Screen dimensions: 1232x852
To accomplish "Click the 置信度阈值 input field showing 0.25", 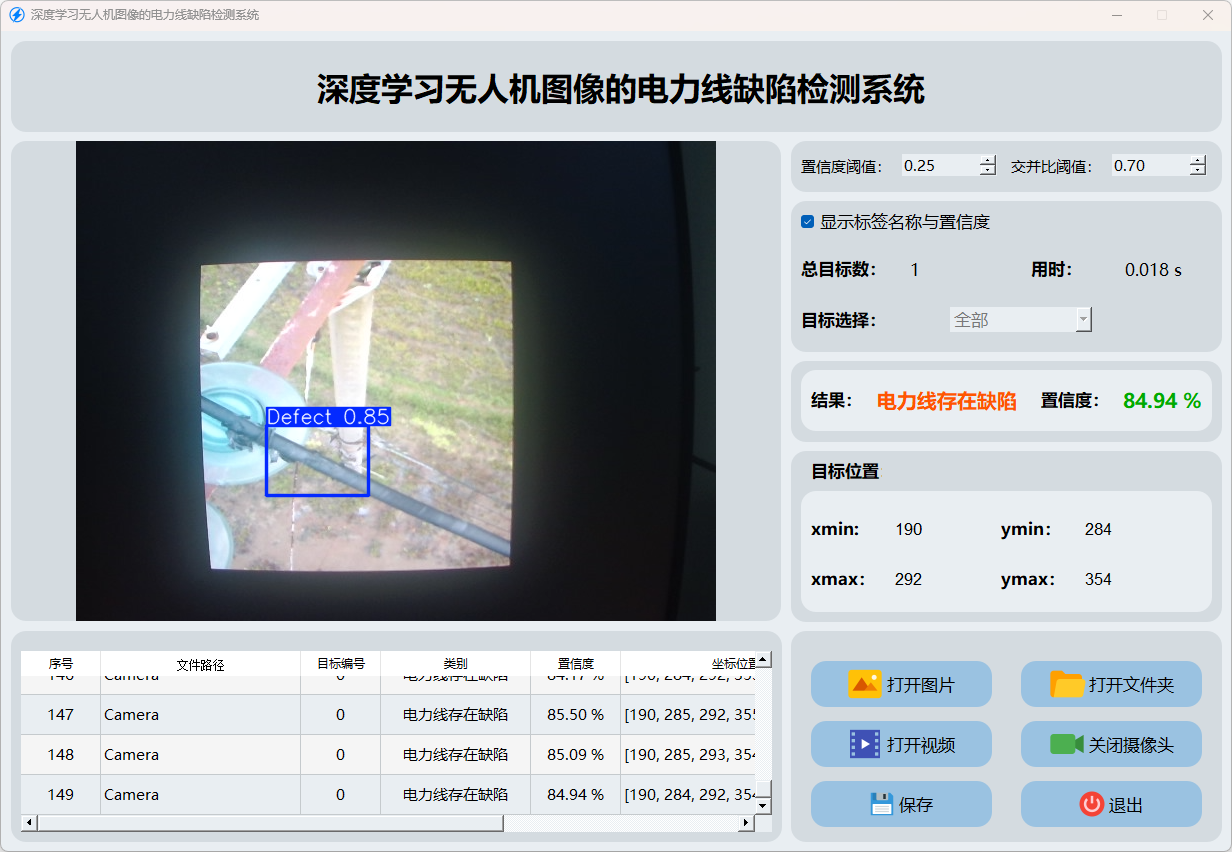I will [938, 166].
